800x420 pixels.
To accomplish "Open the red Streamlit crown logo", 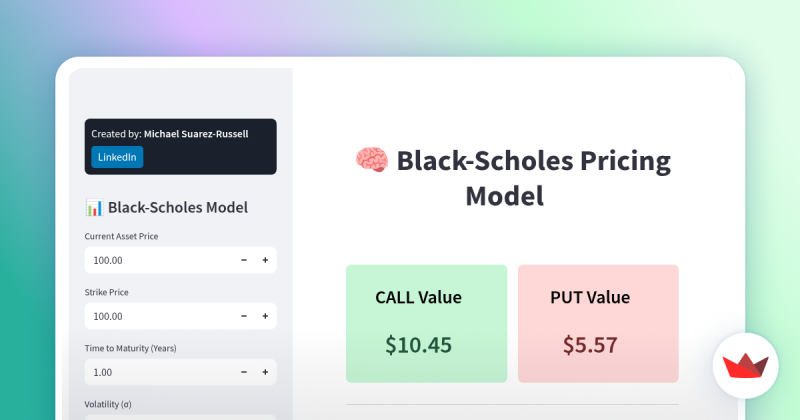I will 745,366.
